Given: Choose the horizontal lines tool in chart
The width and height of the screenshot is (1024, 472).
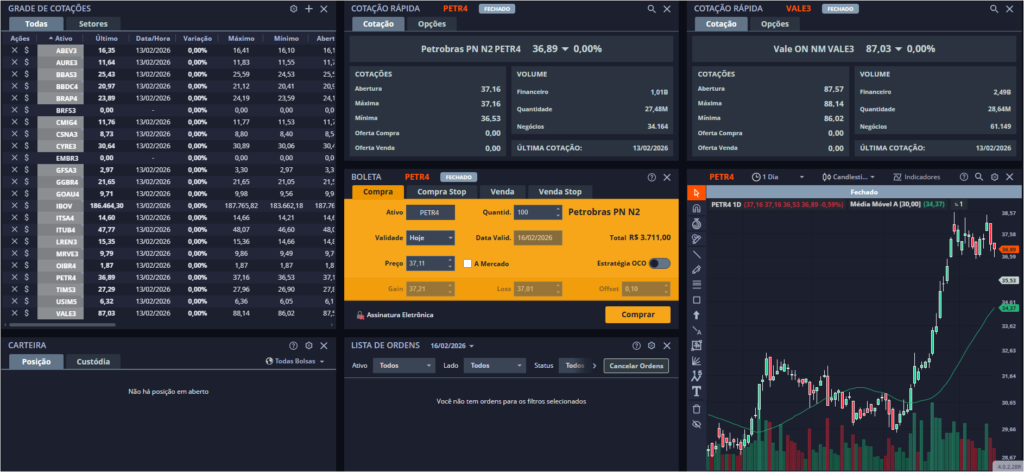Looking at the screenshot, I should pos(696,284).
